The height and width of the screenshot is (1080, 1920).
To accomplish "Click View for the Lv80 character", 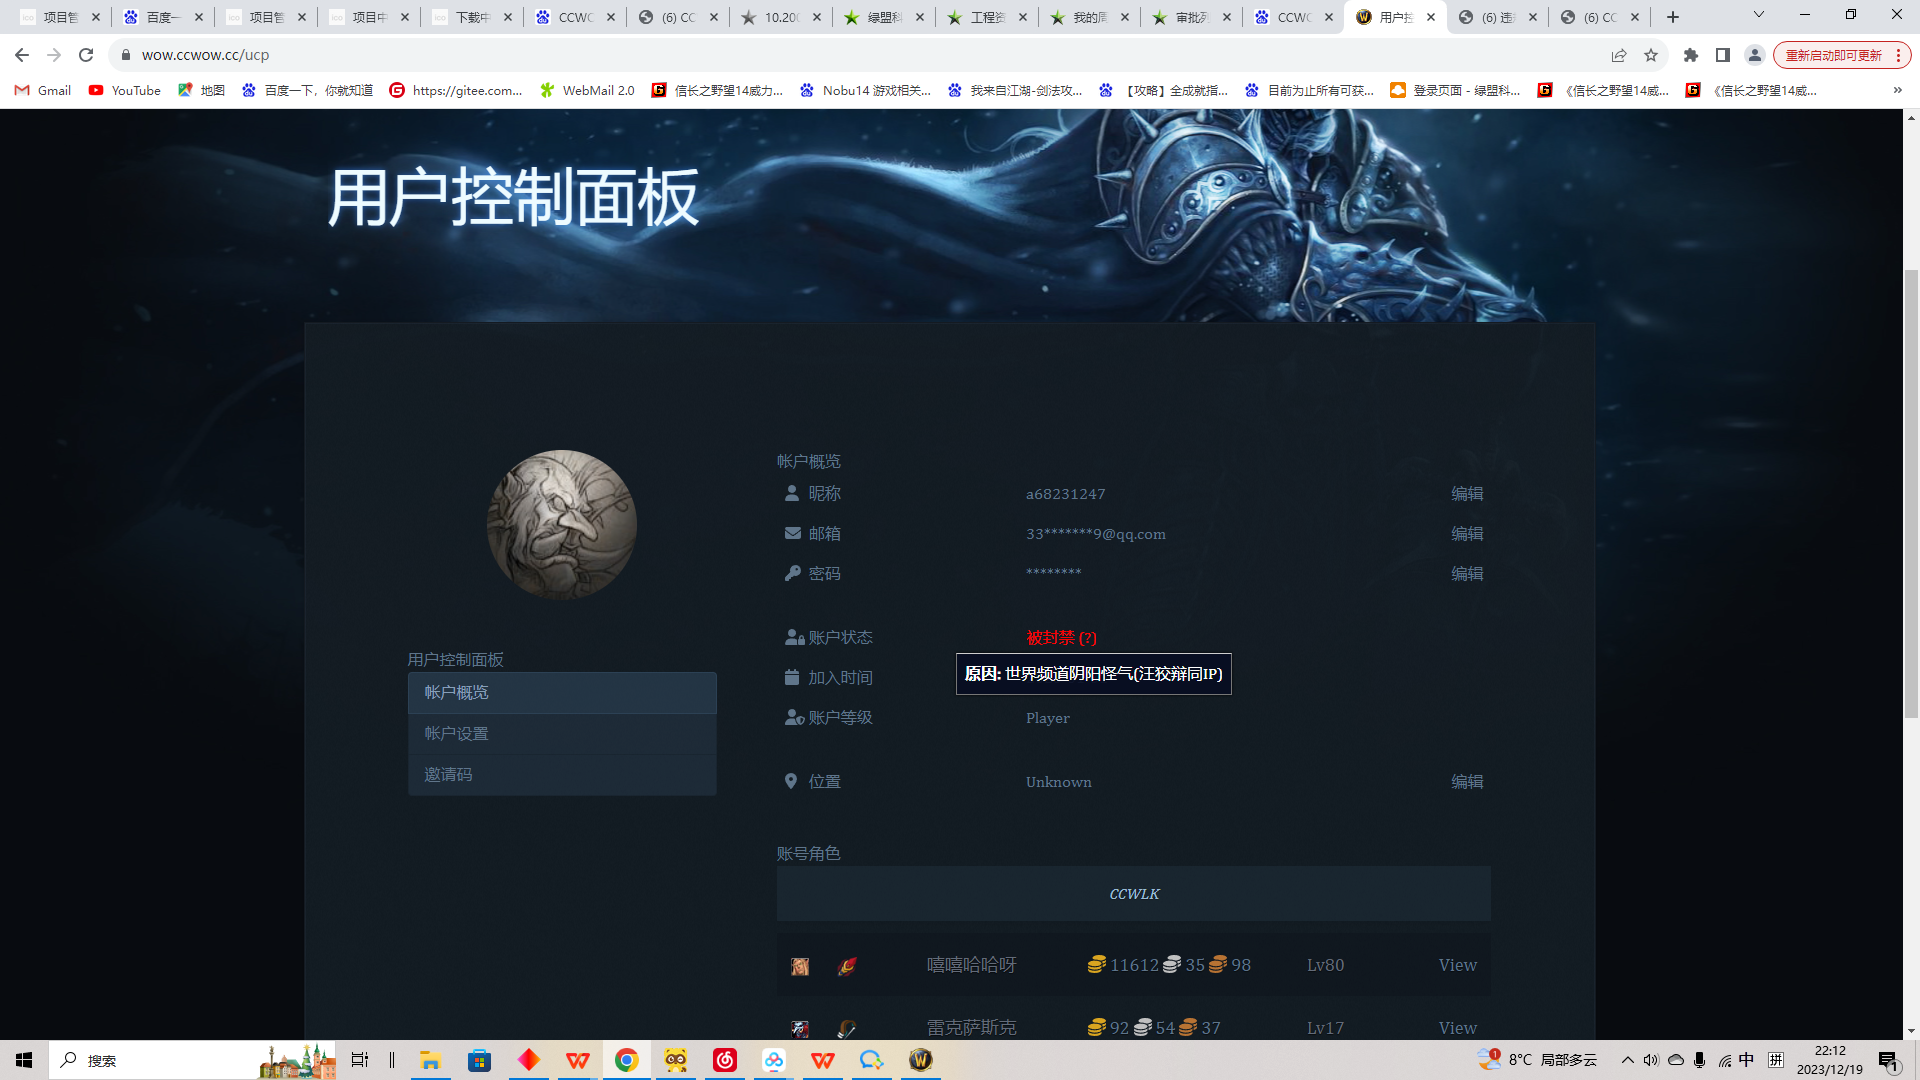I will [x=1457, y=964].
